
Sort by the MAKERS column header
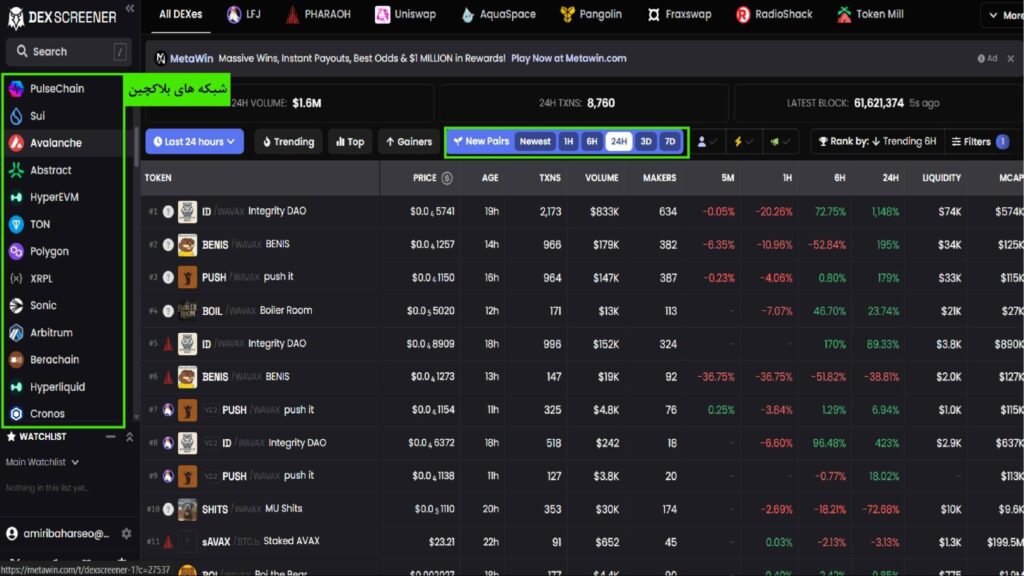660,178
